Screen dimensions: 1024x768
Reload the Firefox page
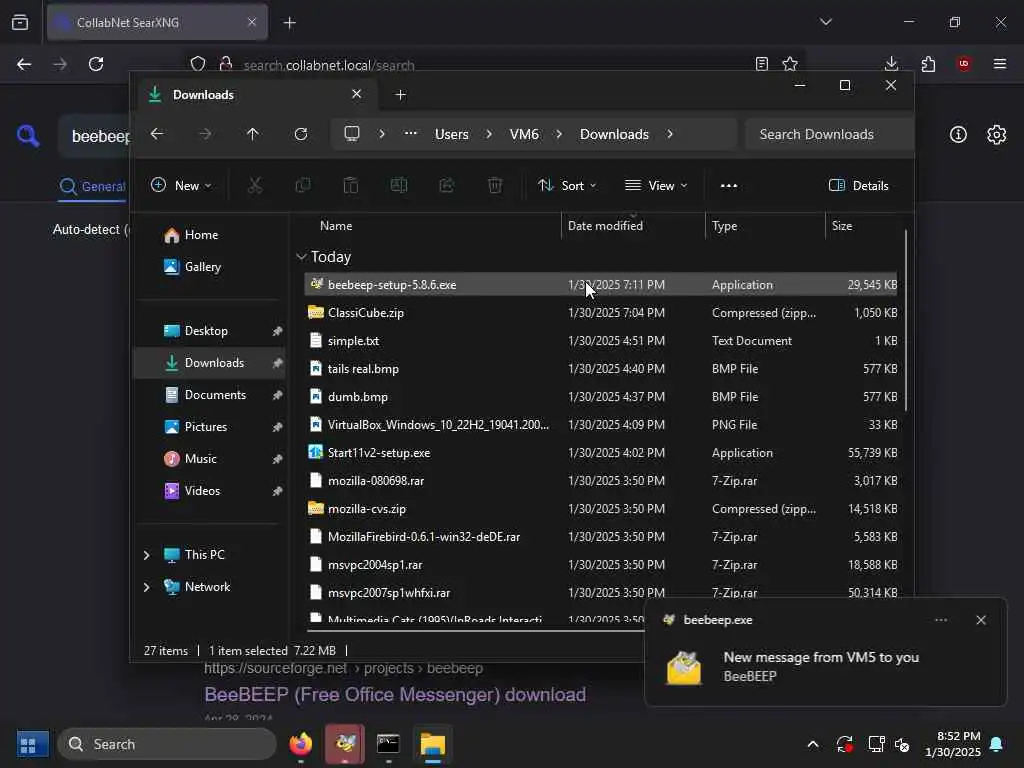tap(96, 64)
